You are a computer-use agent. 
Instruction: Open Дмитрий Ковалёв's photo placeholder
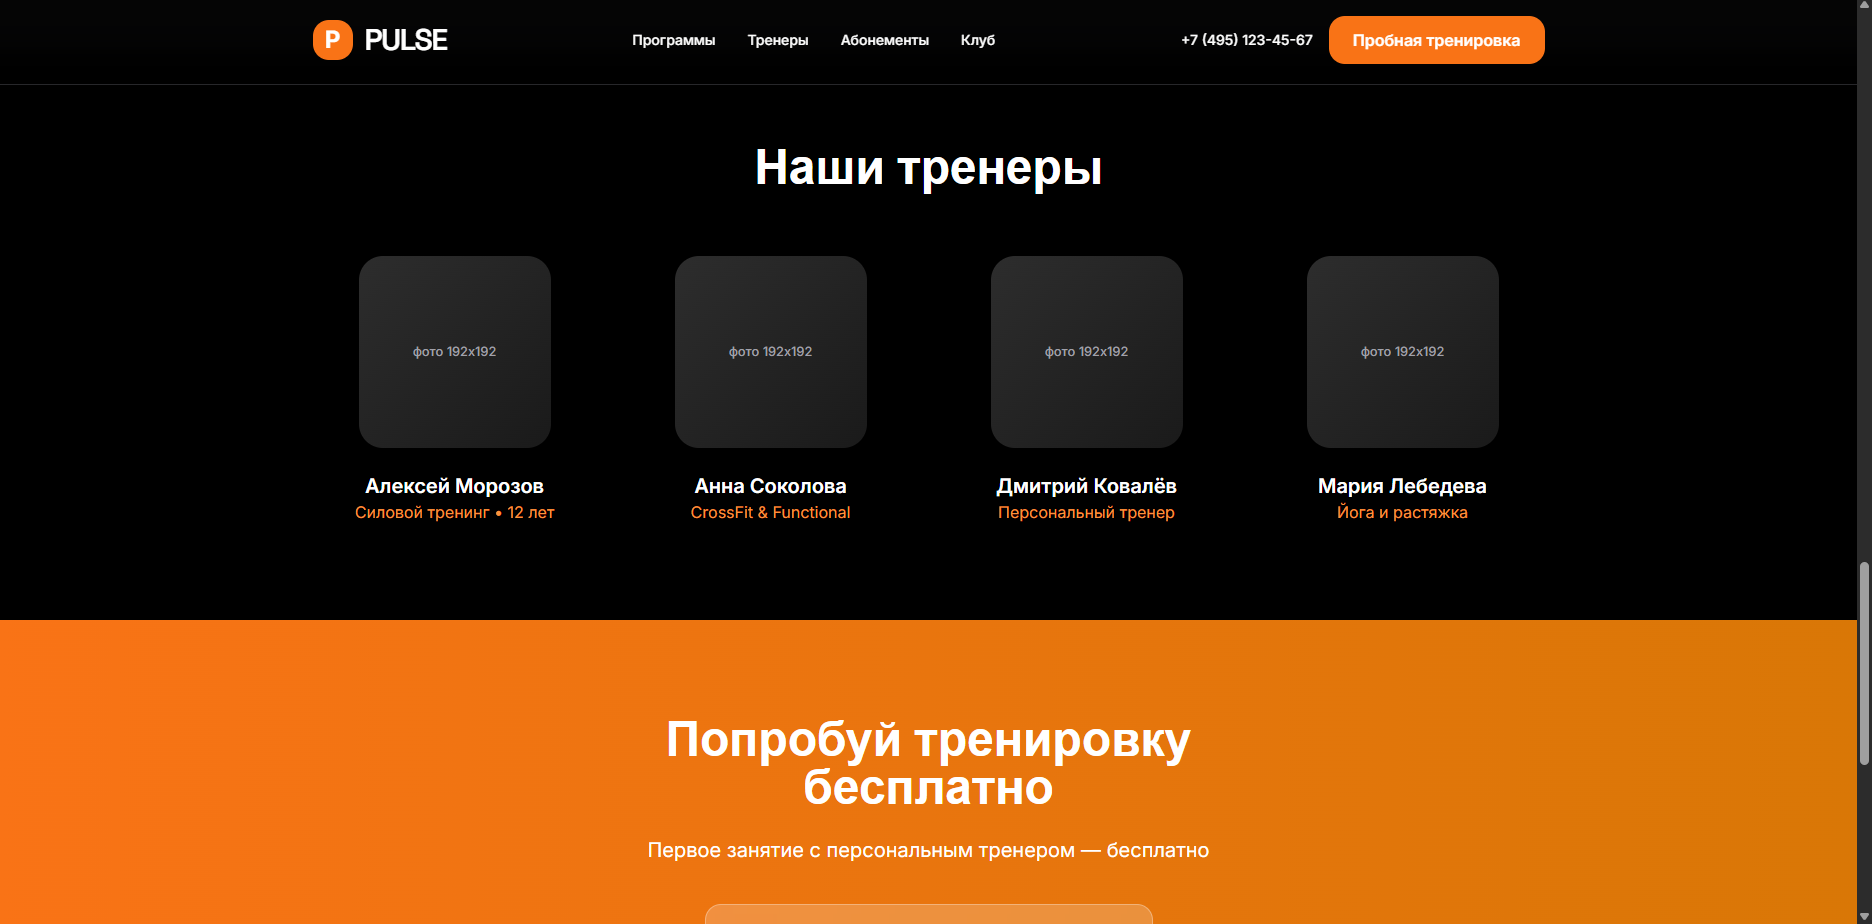[1087, 352]
